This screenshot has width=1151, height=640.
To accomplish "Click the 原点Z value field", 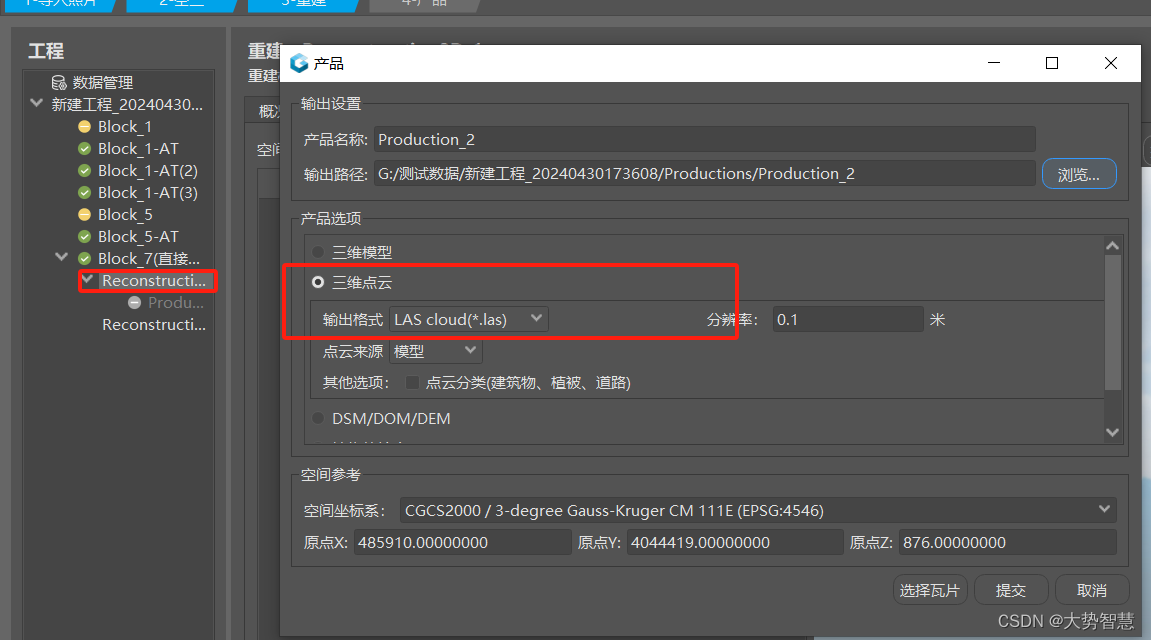I will [x=1007, y=542].
